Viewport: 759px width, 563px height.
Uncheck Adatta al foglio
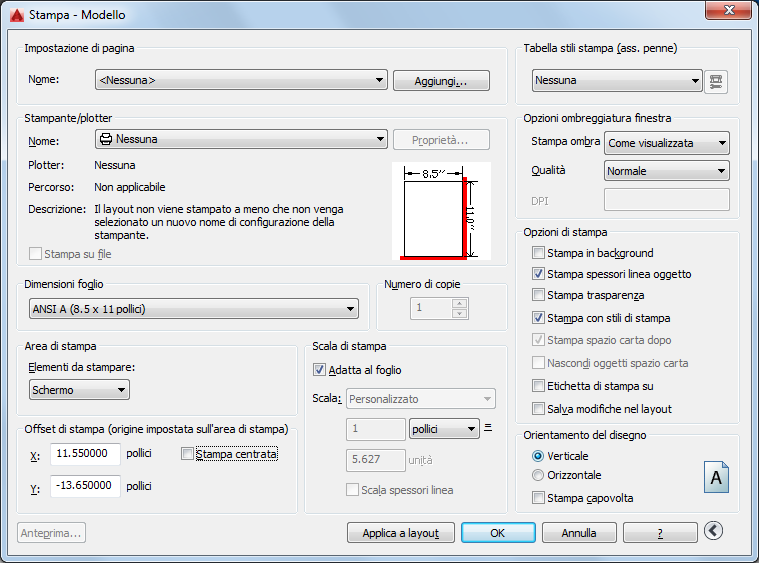click(319, 370)
